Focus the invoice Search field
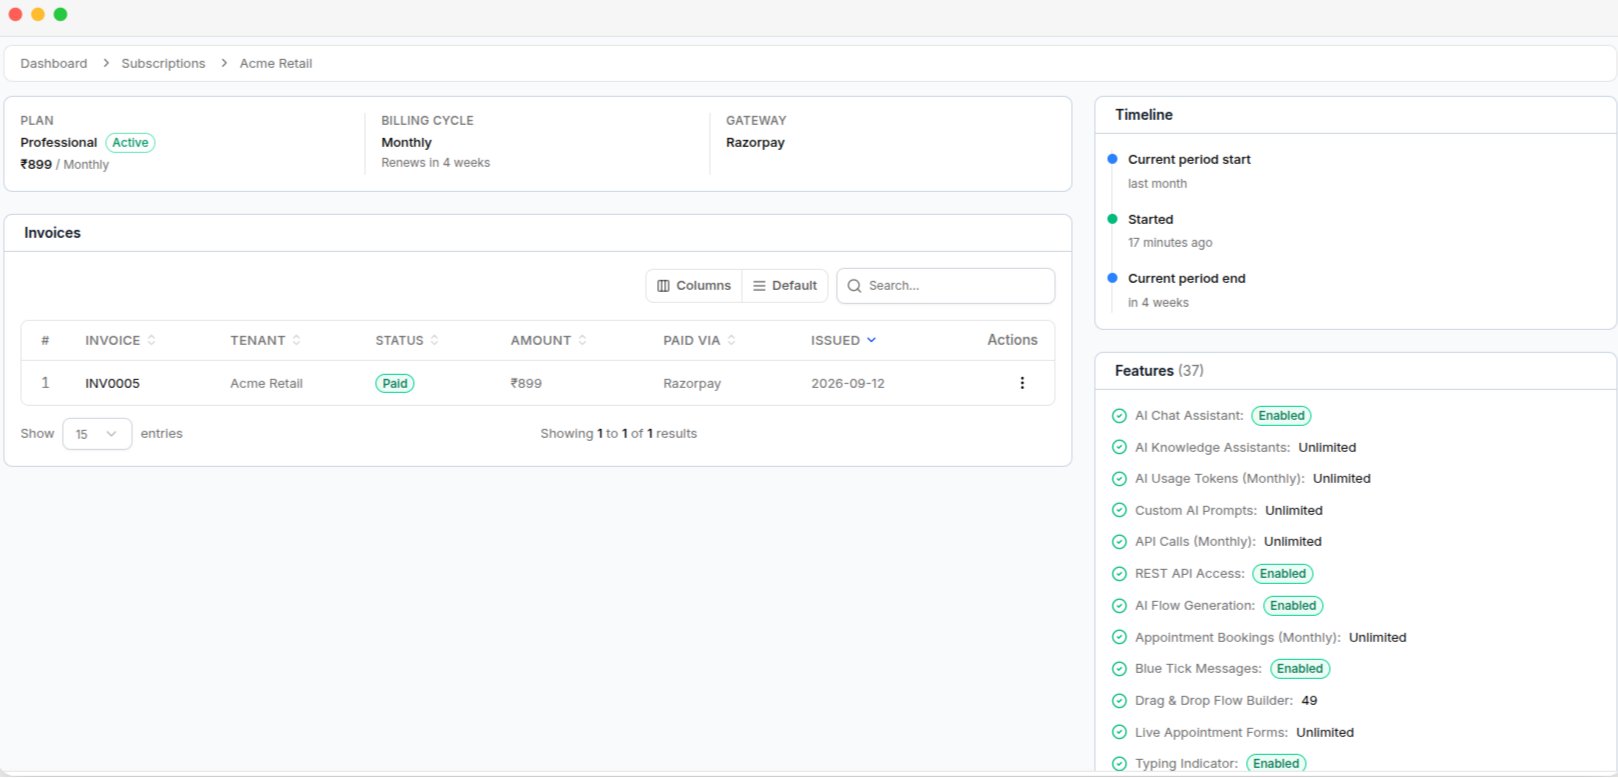The height and width of the screenshot is (778, 1618). point(945,286)
